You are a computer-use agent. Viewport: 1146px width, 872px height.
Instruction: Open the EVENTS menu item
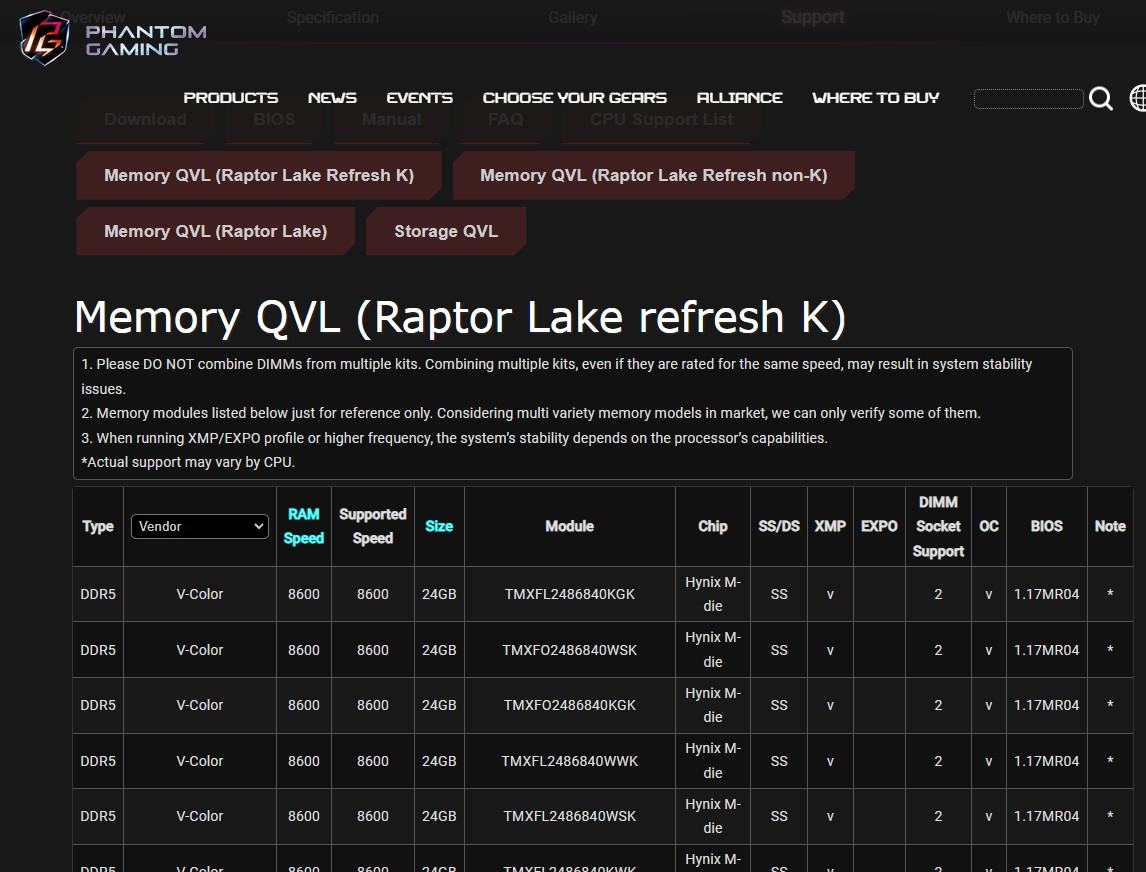click(420, 98)
